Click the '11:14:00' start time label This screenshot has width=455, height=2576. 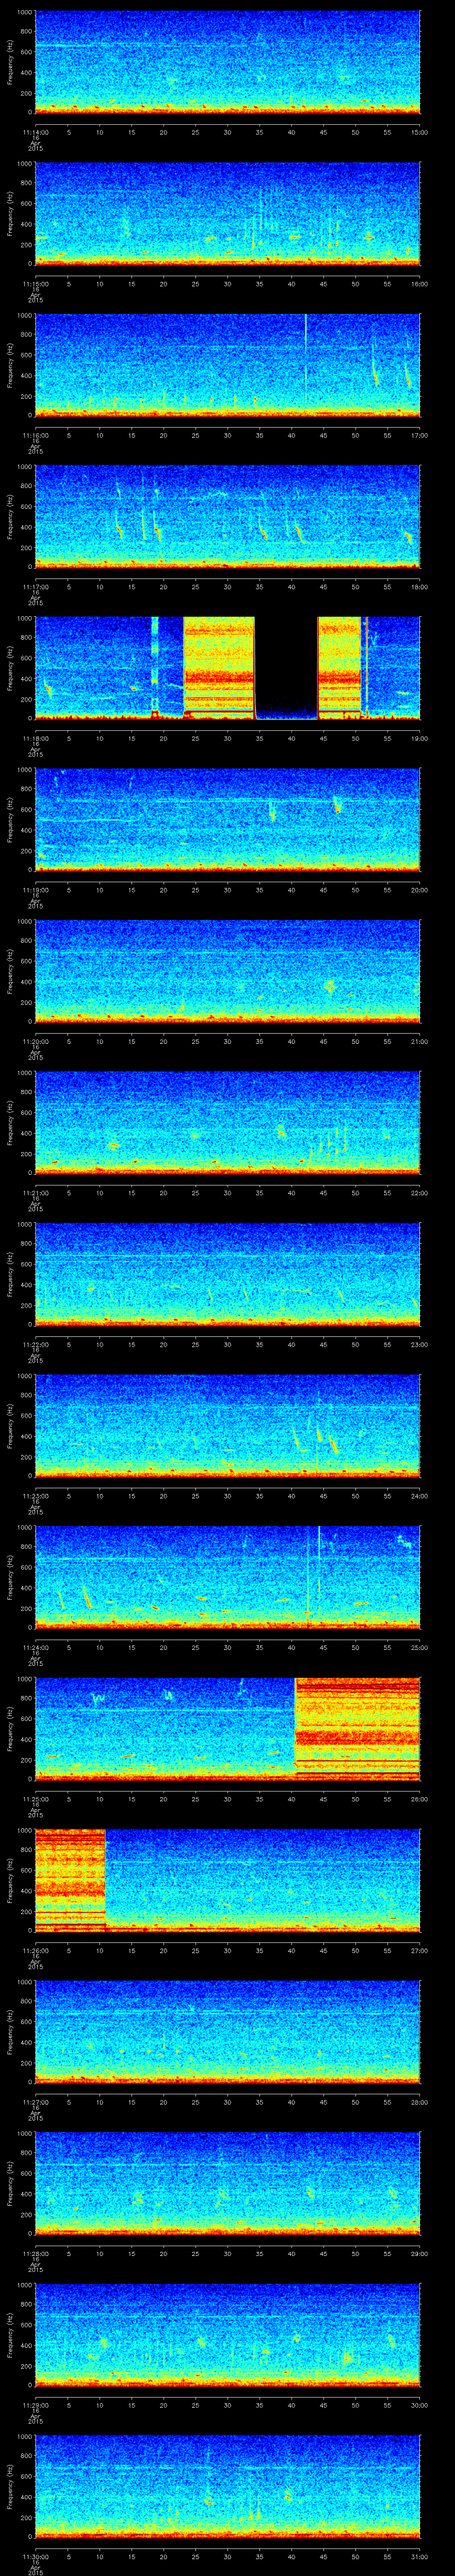(35, 131)
